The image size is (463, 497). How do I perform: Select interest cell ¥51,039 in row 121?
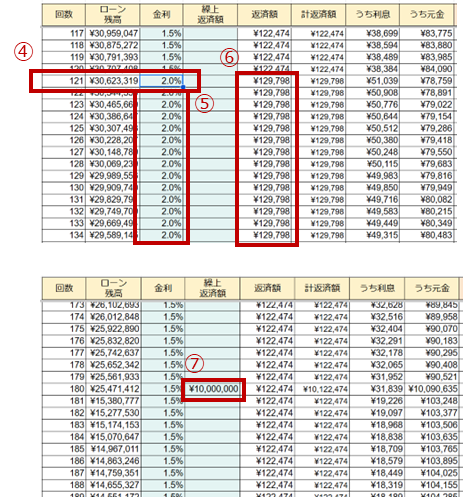click(x=373, y=81)
